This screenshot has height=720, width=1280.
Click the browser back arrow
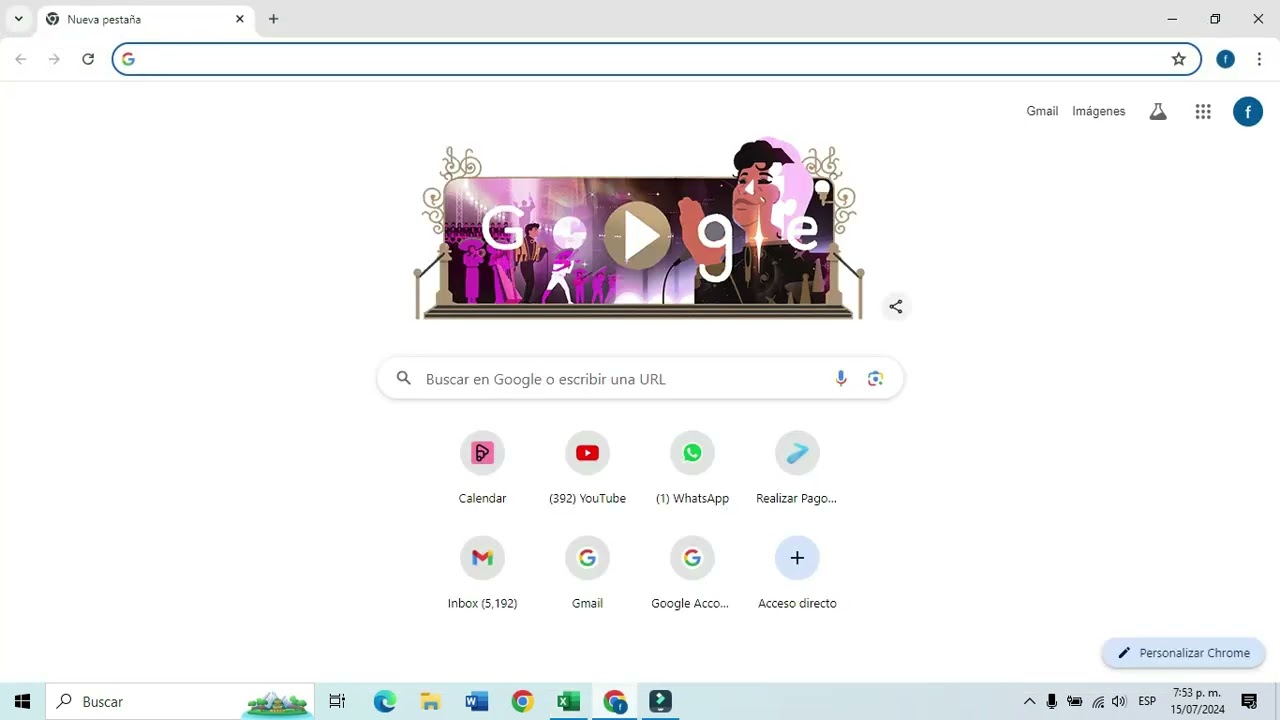tap(21, 59)
